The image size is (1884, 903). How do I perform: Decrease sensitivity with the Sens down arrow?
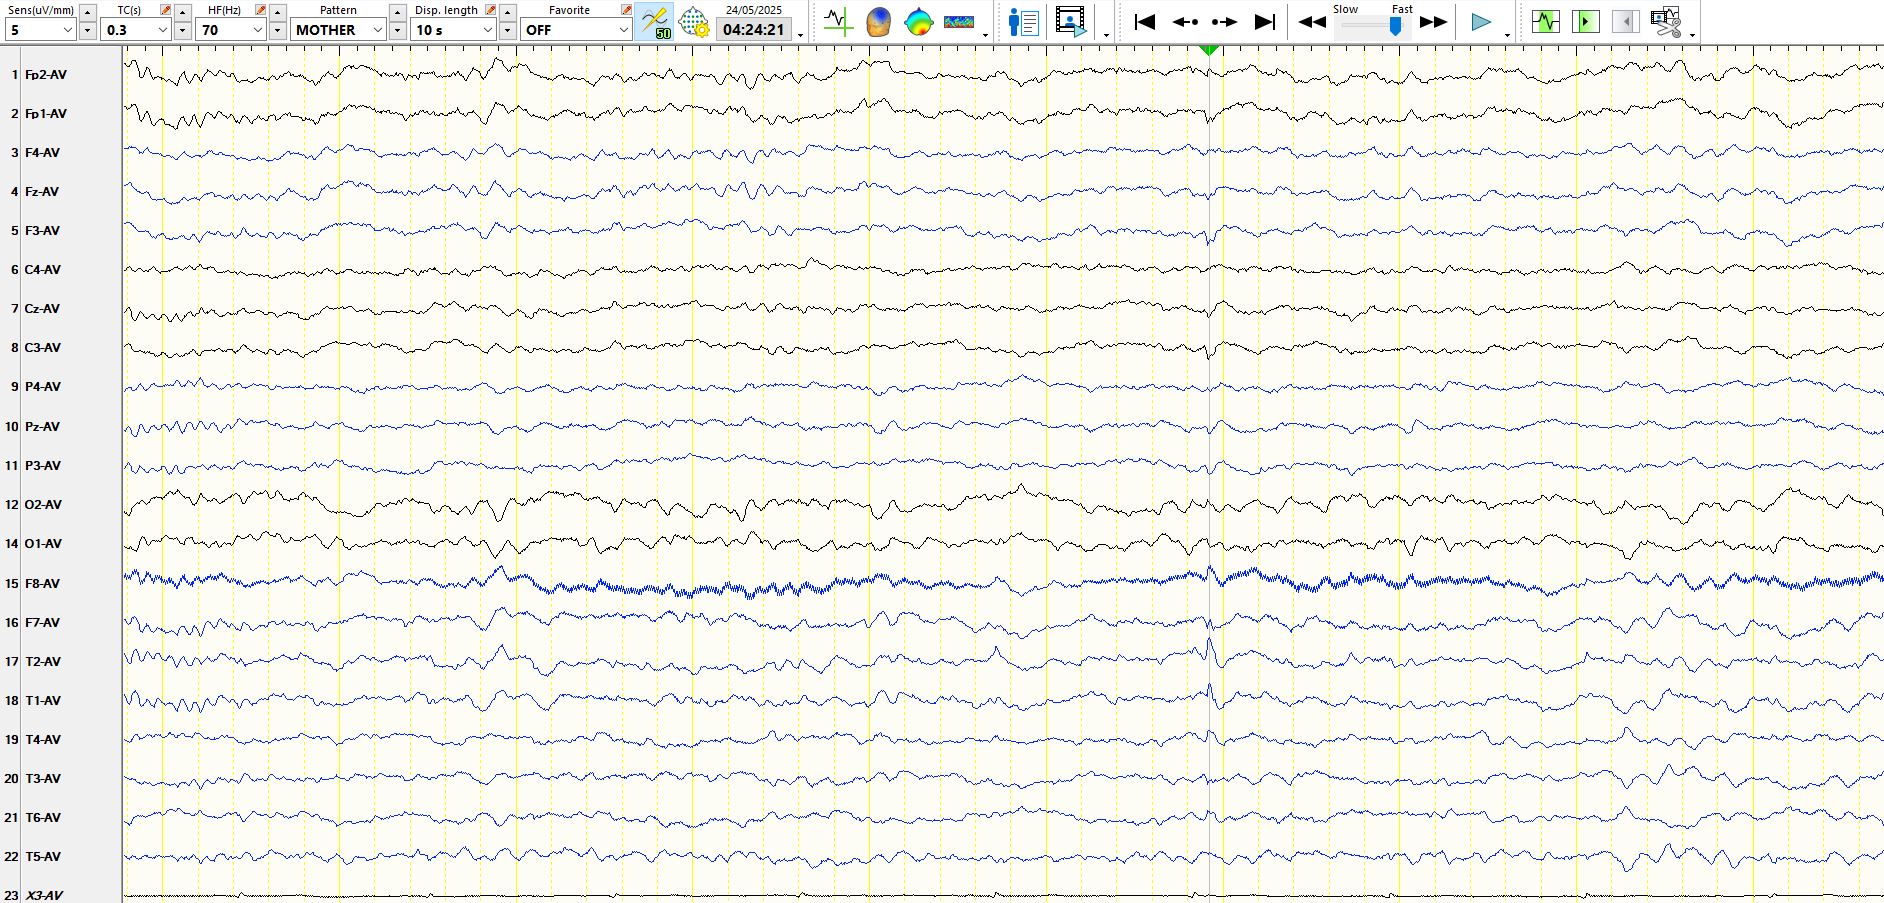(87, 30)
